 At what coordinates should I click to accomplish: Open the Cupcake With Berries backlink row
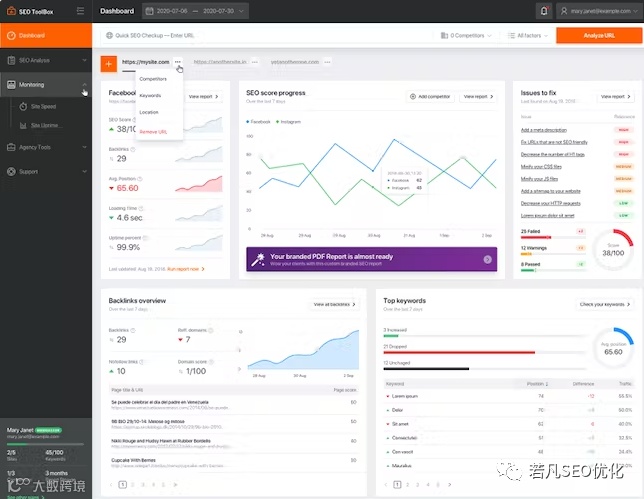tap(234, 462)
